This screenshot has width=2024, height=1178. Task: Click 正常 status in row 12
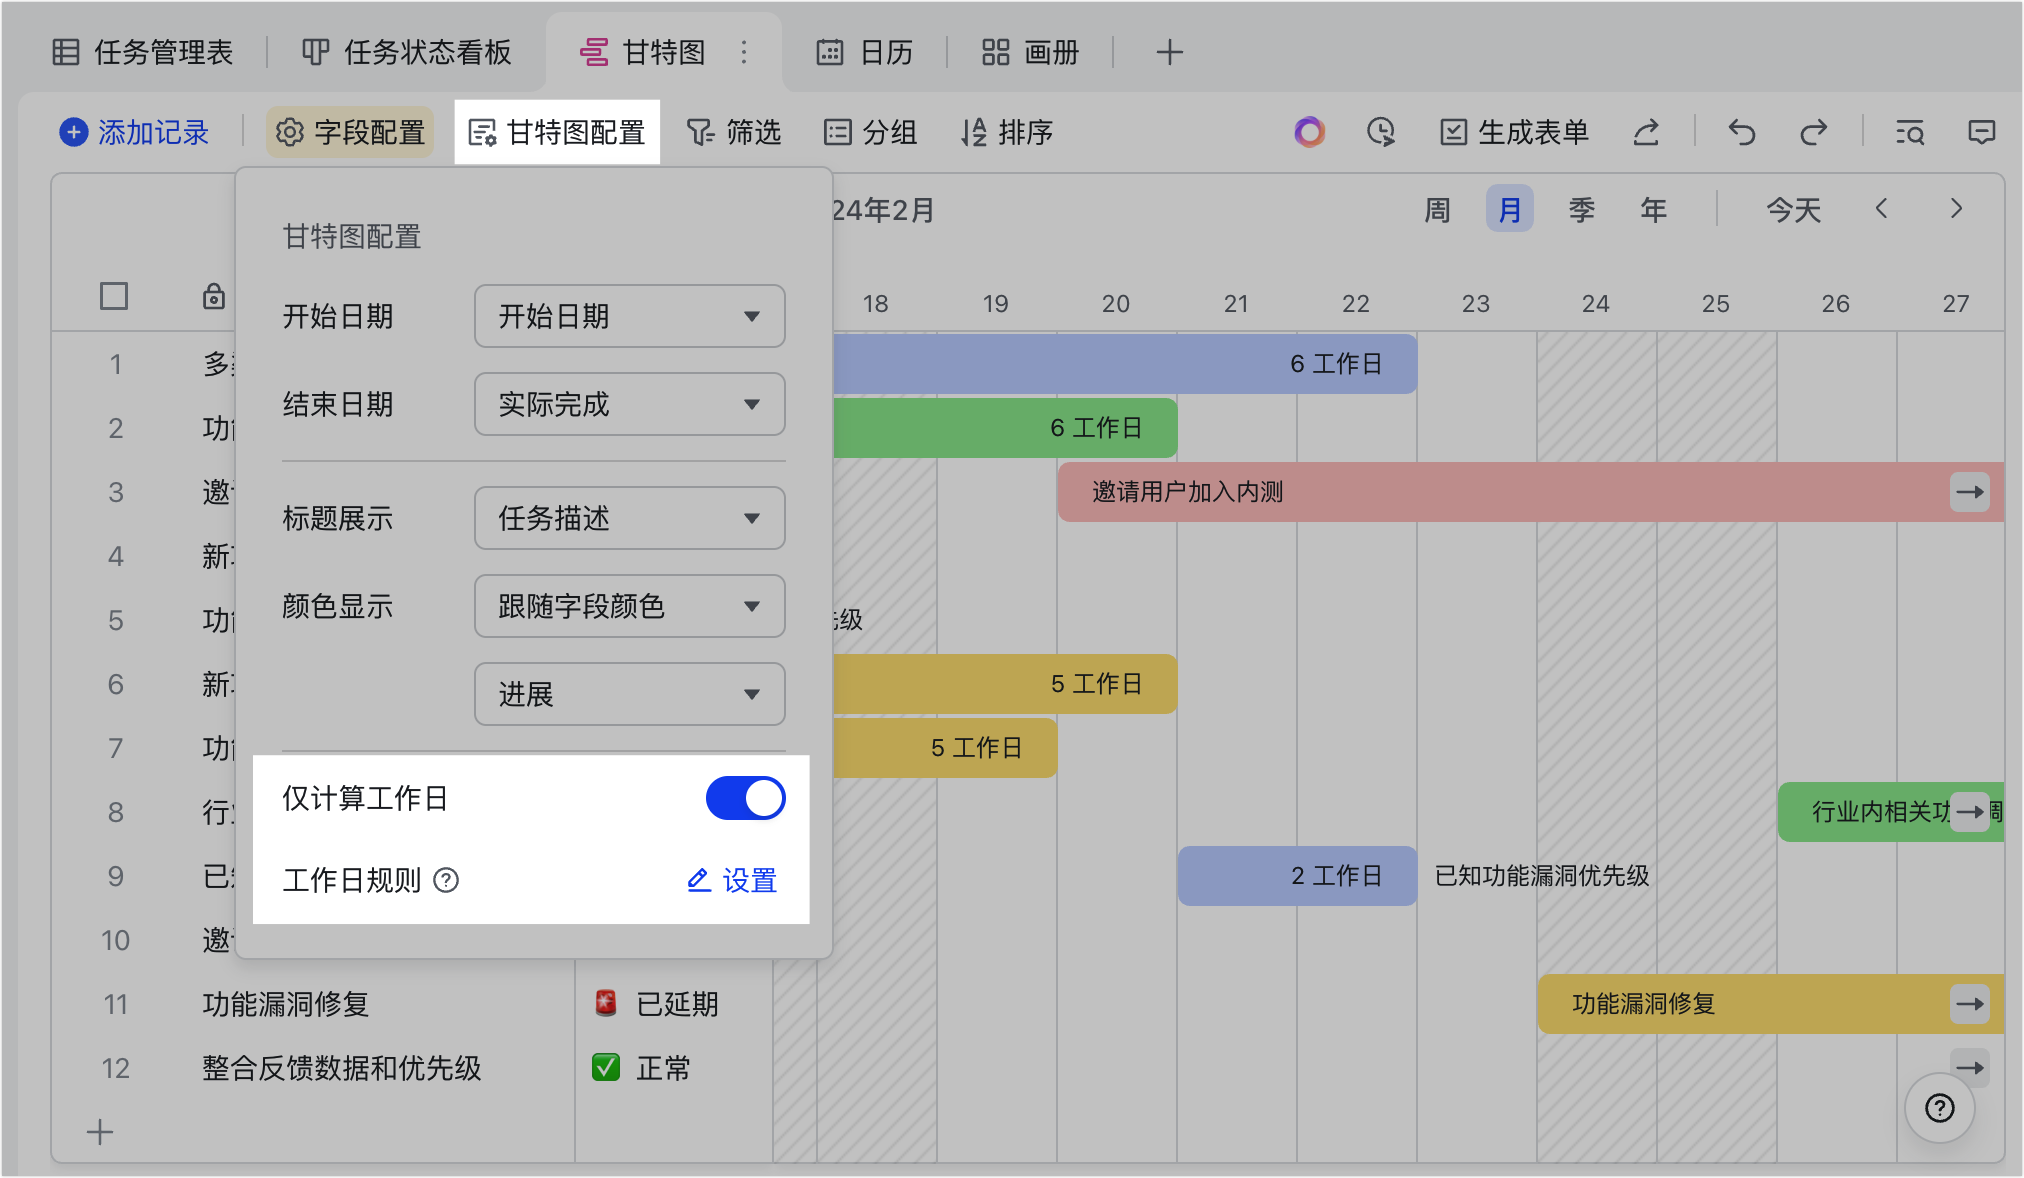[x=641, y=1068]
